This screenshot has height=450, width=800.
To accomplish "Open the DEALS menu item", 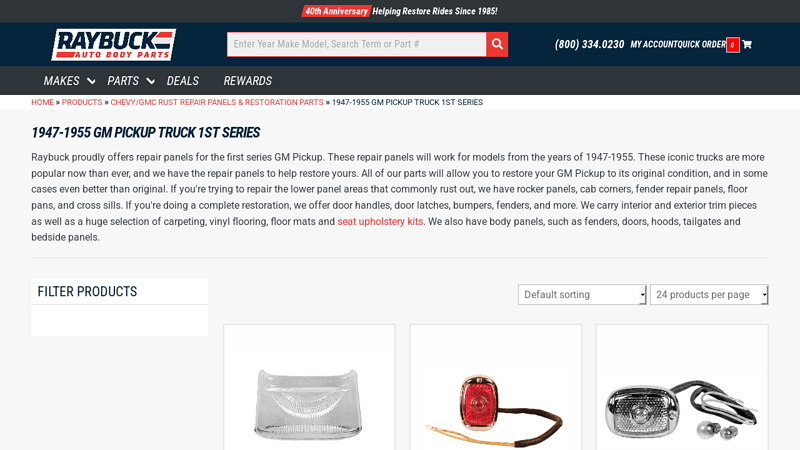I will [x=183, y=81].
